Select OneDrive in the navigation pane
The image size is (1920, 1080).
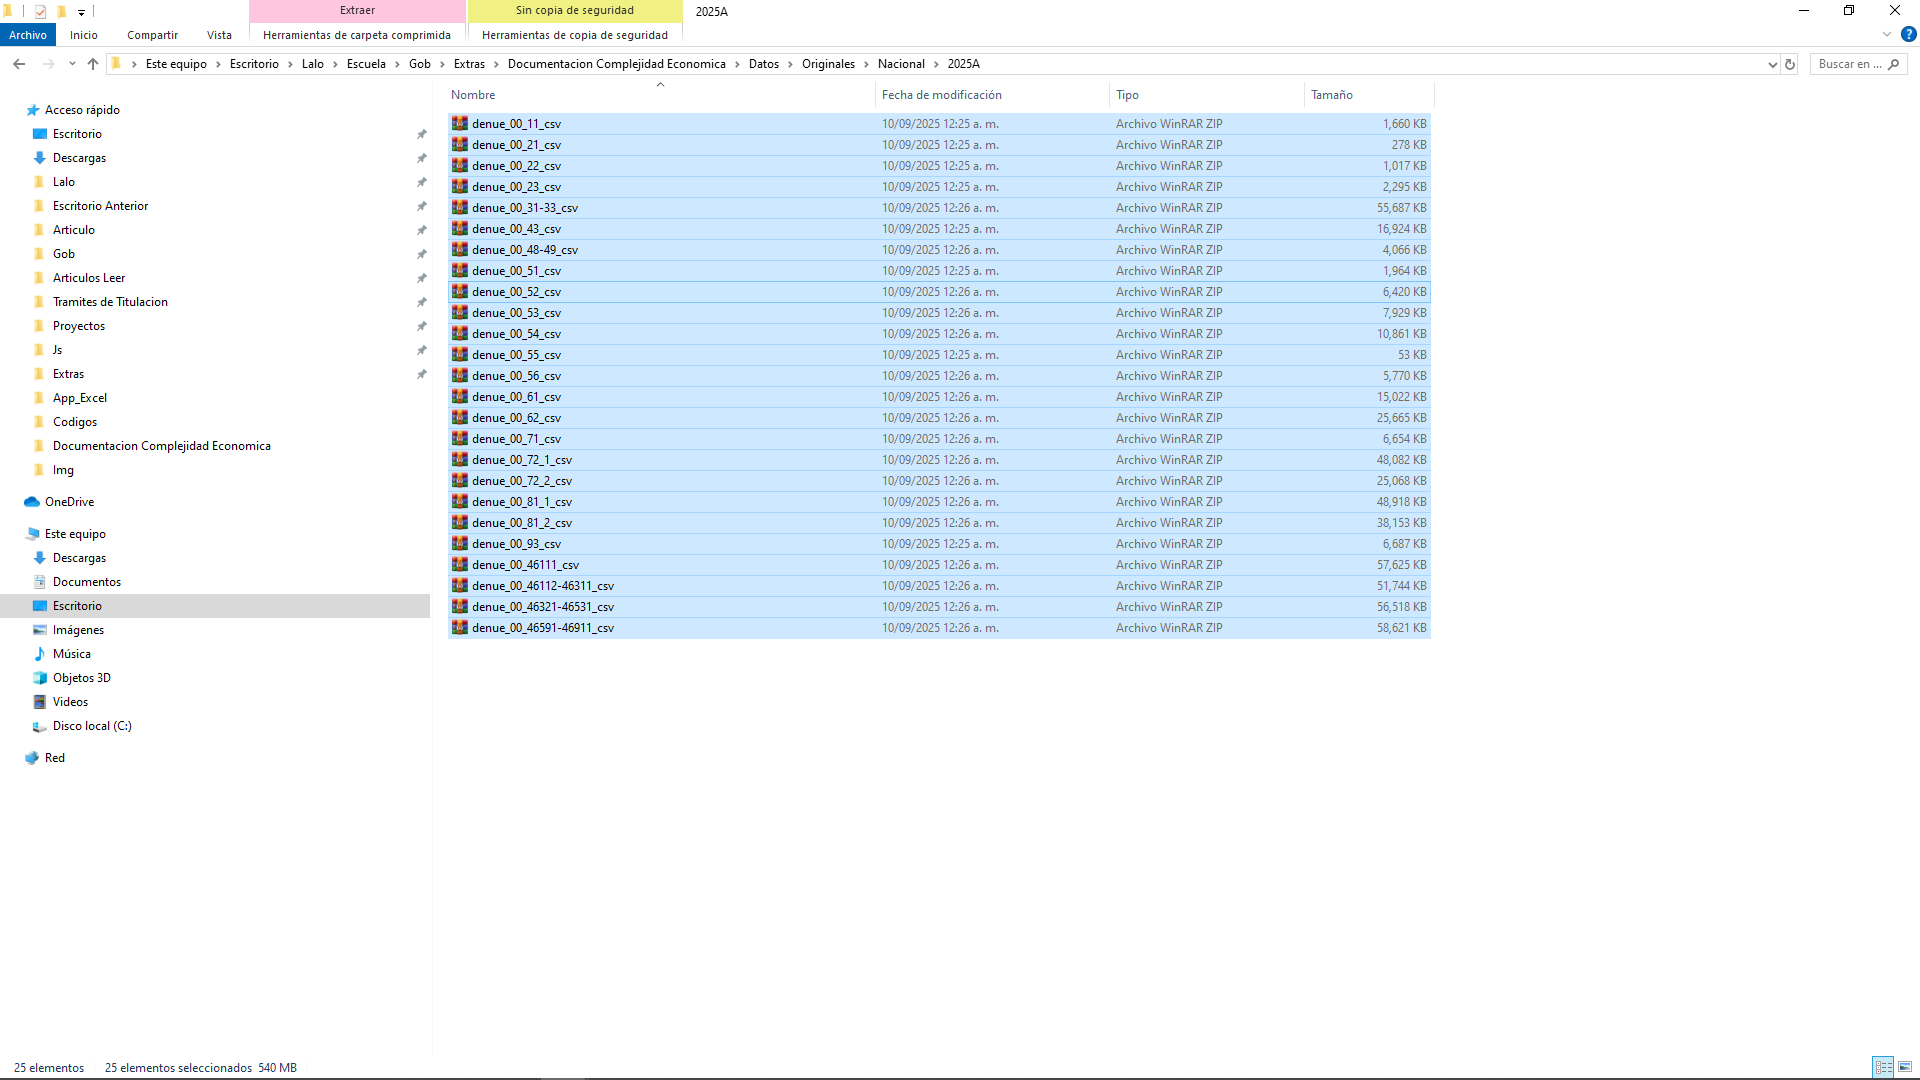click(x=69, y=502)
